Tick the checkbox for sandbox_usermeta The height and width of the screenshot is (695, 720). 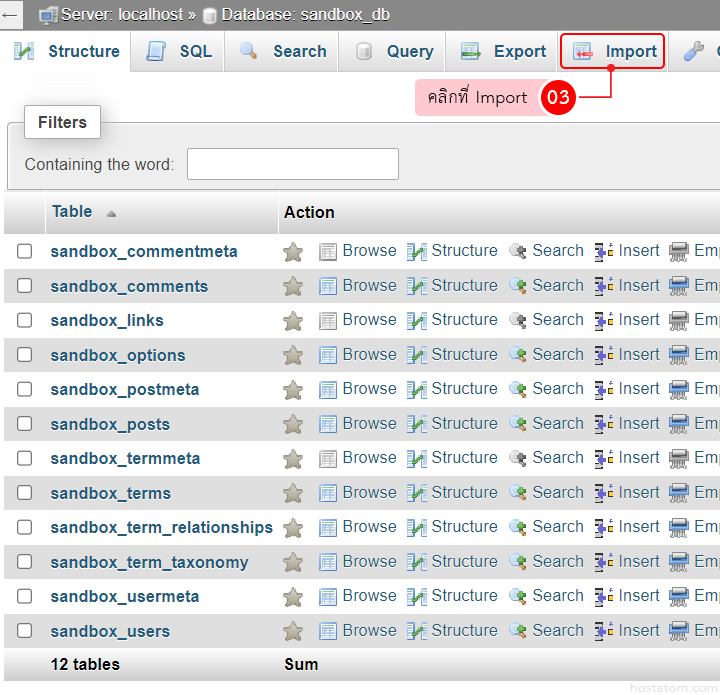(25, 597)
